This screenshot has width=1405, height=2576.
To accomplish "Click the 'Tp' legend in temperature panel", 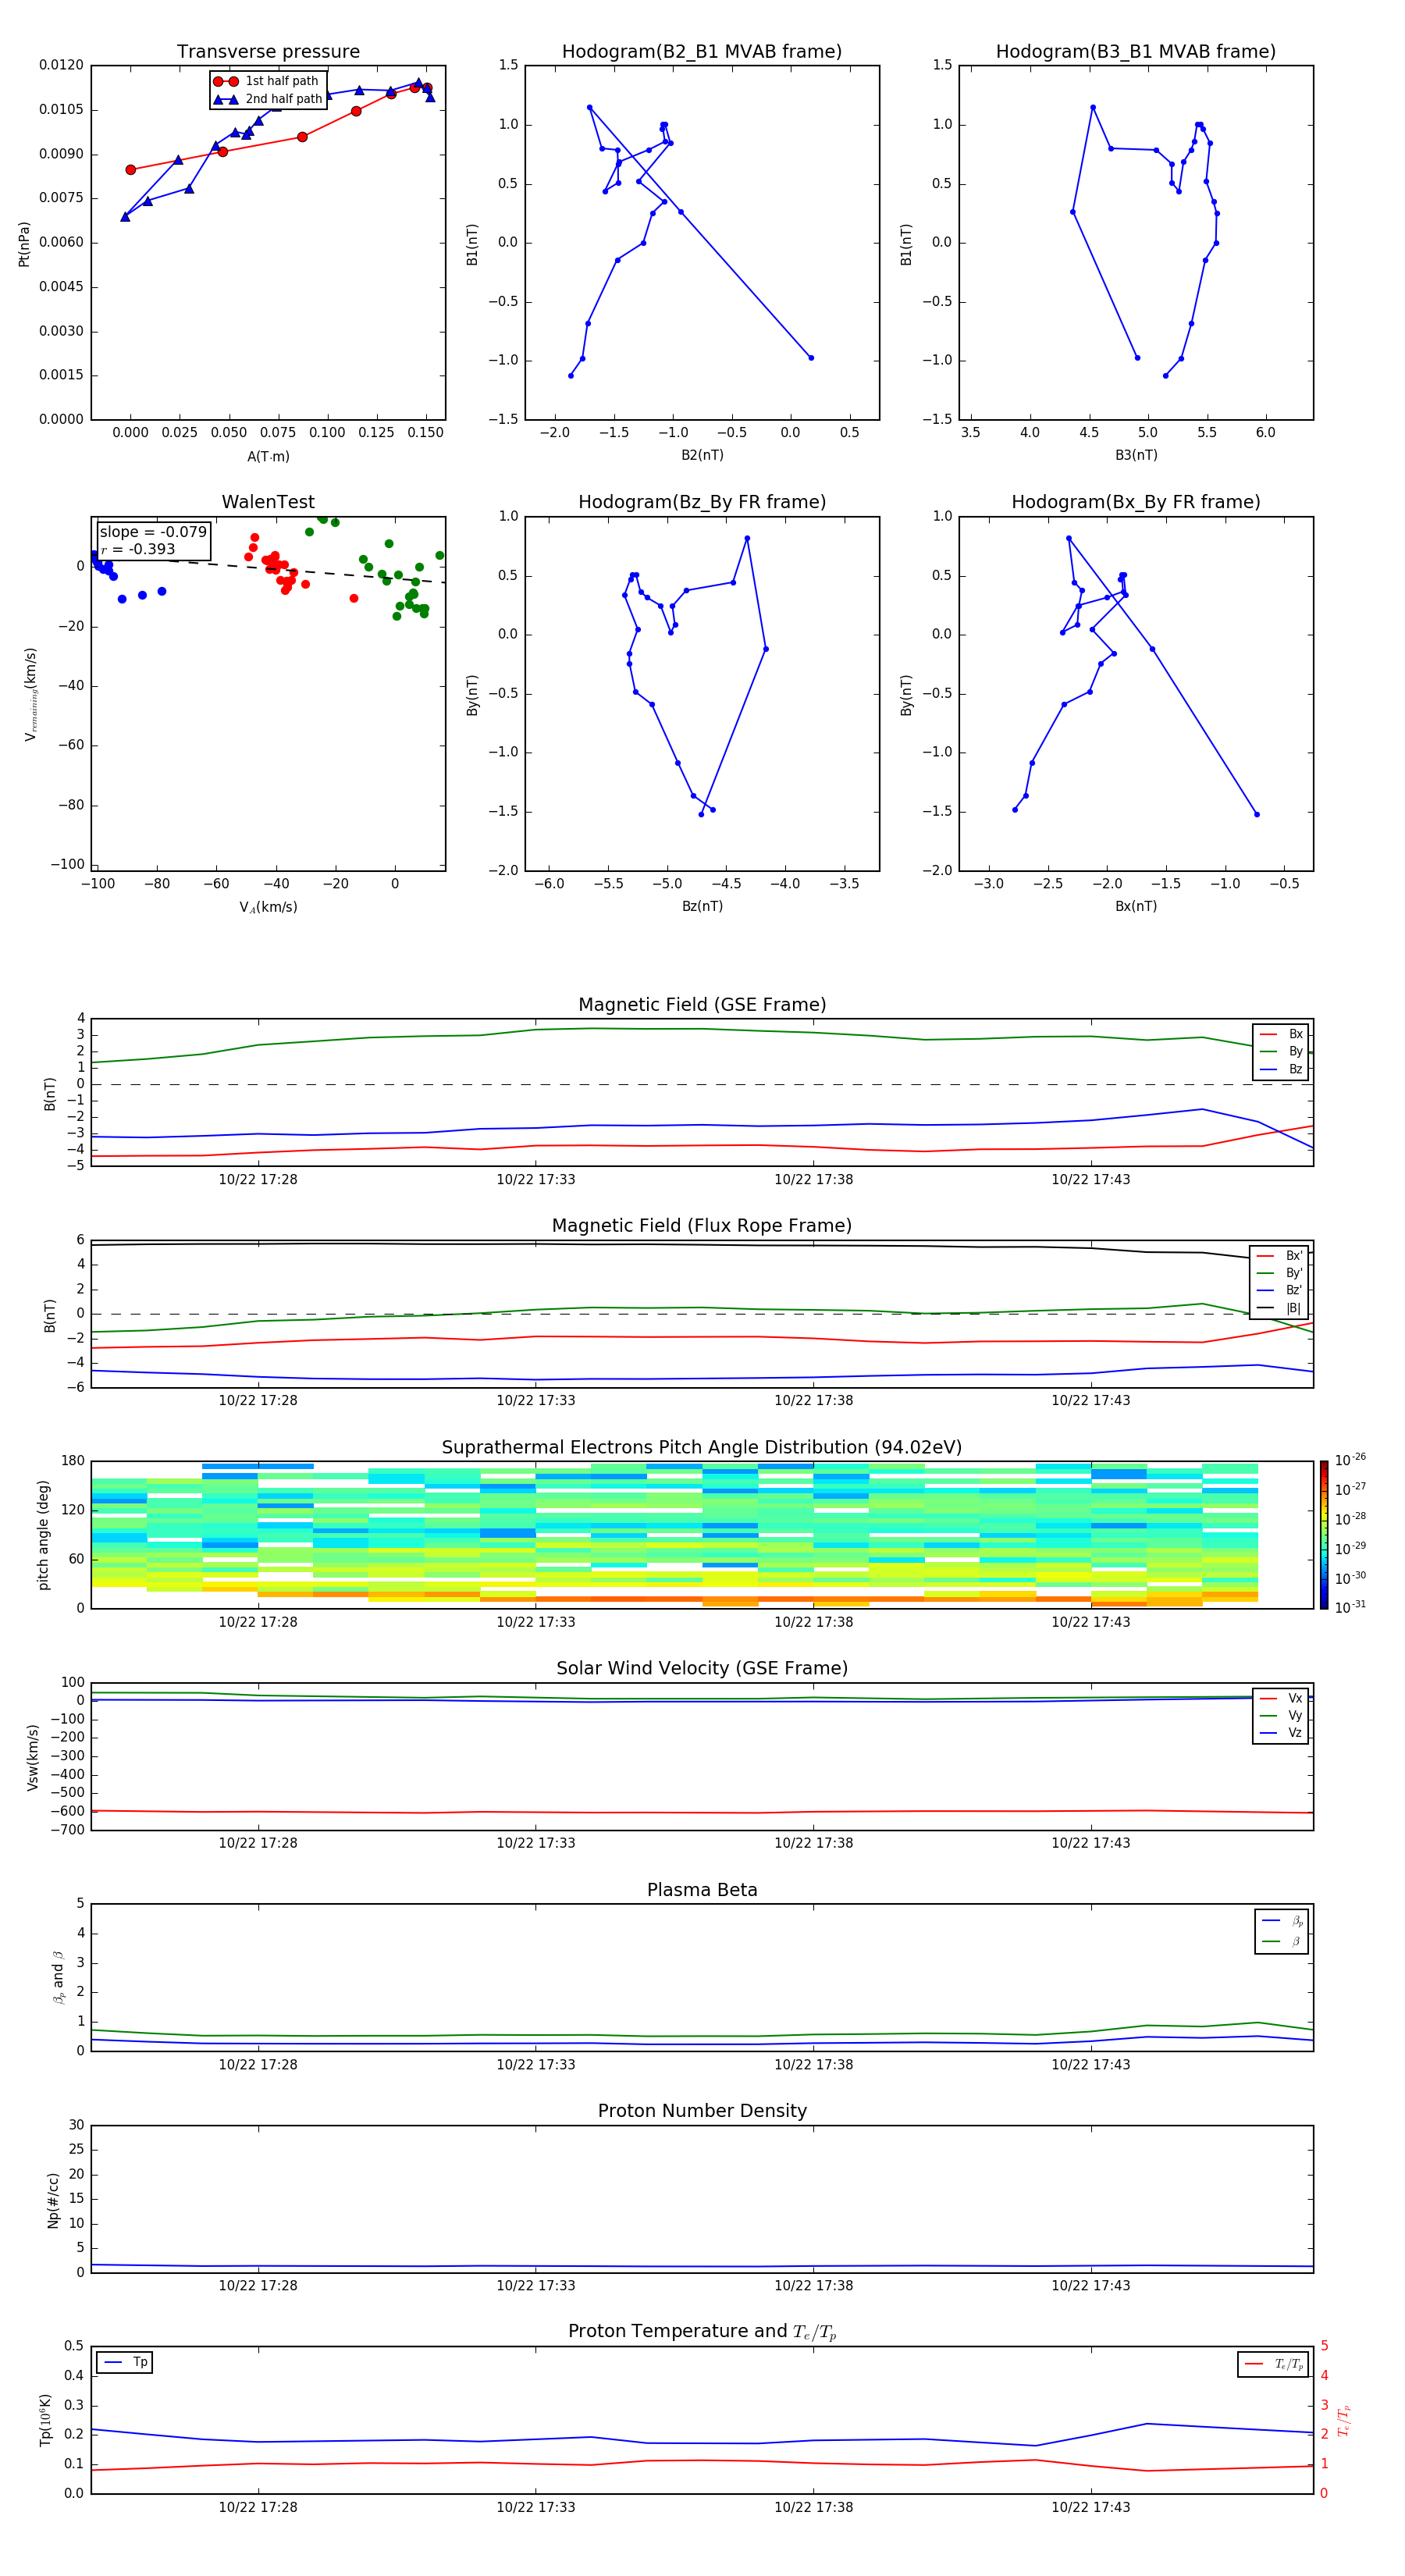I will [x=125, y=2362].
